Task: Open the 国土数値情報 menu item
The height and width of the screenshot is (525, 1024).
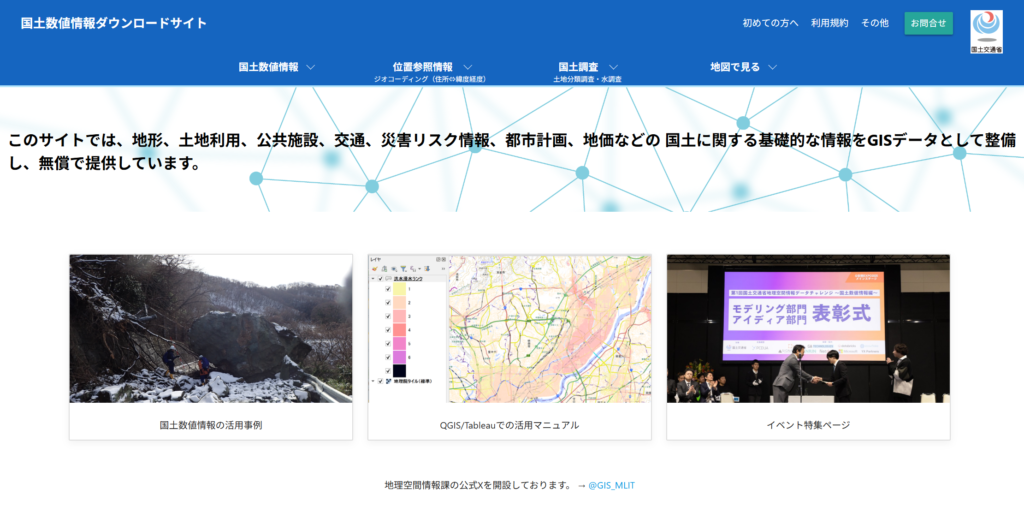Action: (268, 67)
